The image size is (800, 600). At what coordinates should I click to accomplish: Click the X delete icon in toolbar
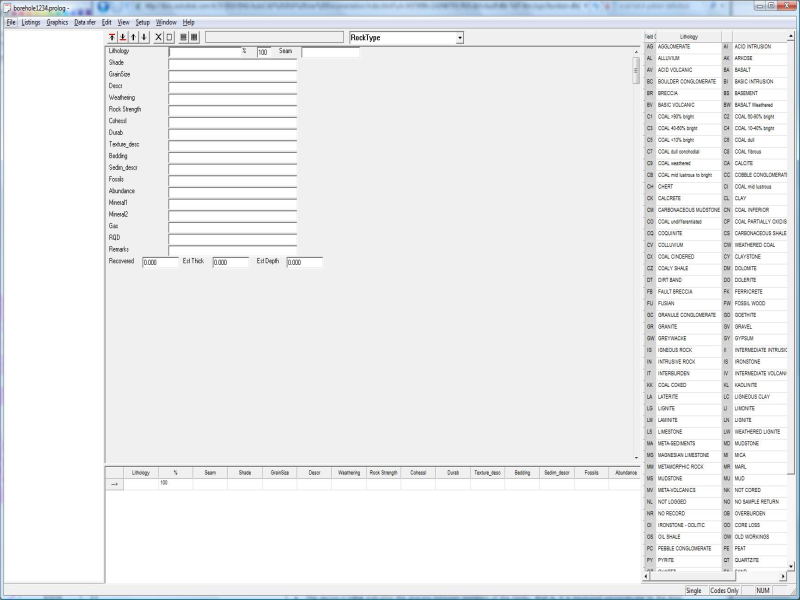click(x=158, y=37)
